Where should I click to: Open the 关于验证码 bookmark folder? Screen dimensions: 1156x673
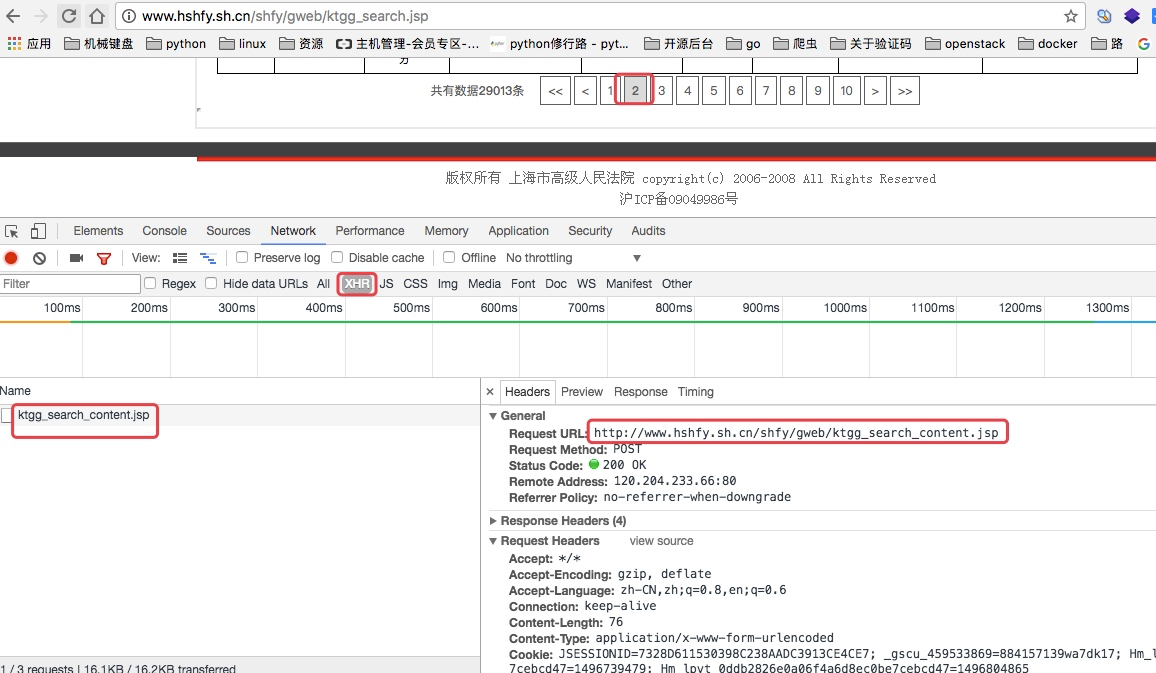tap(871, 43)
